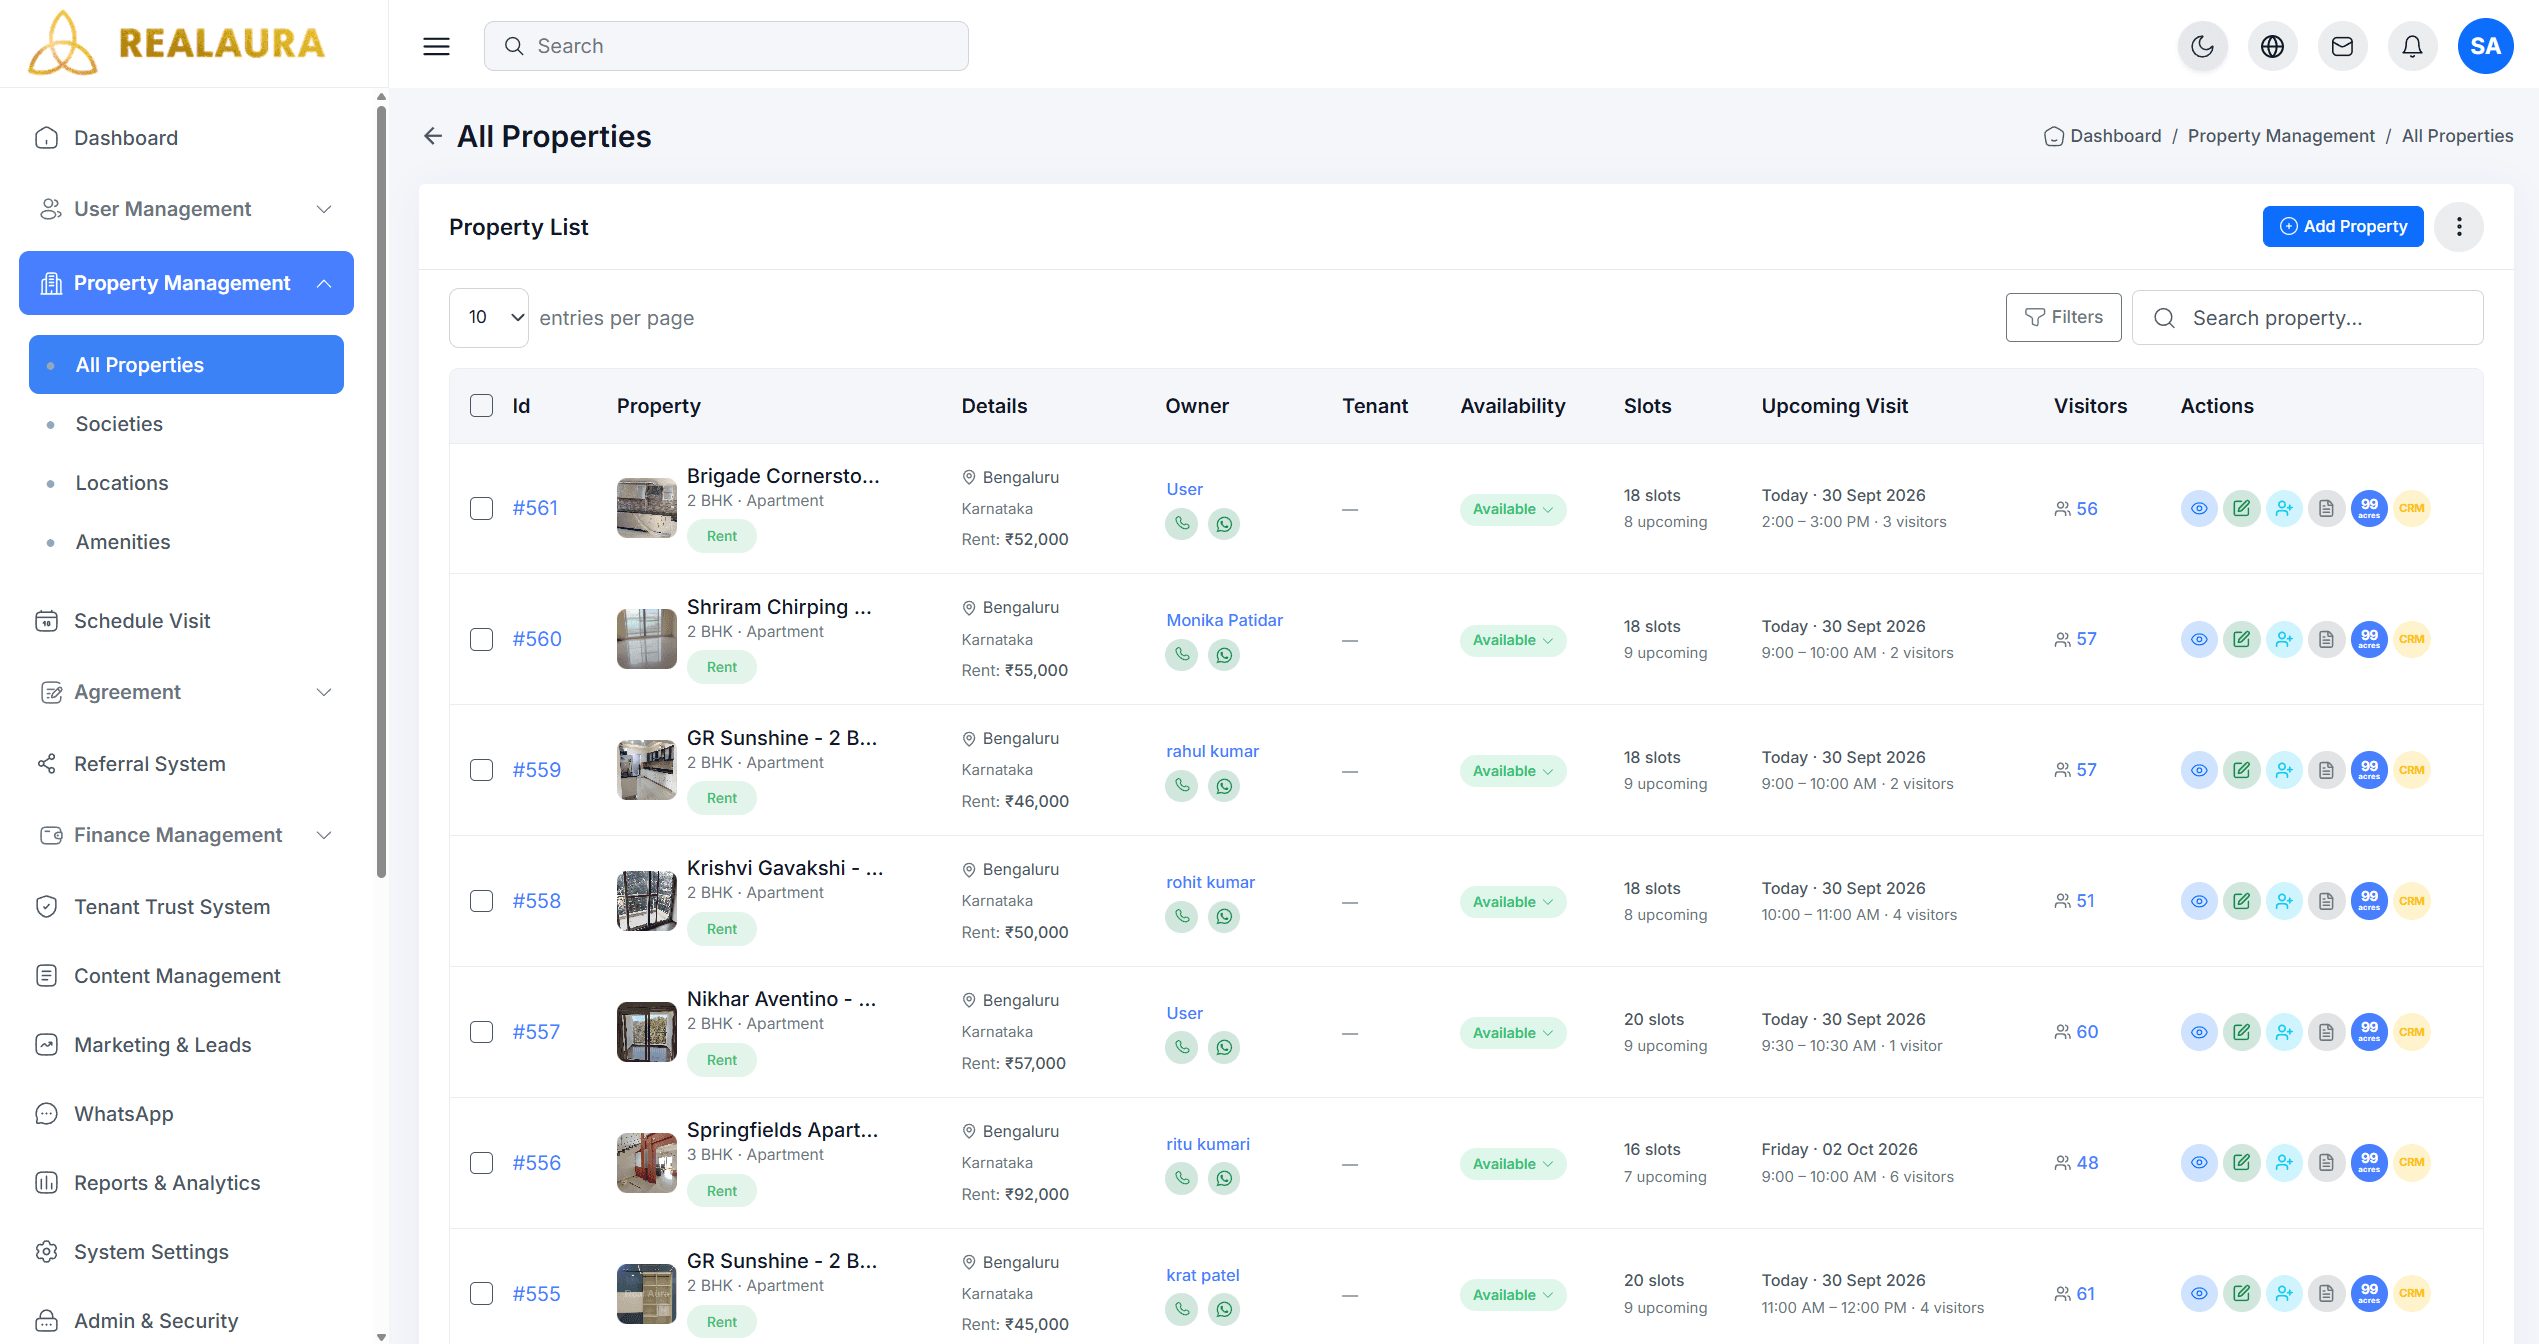The width and height of the screenshot is (2539, 1344).
Task: Change availability status of property #557
Action: (1512, 1033)
